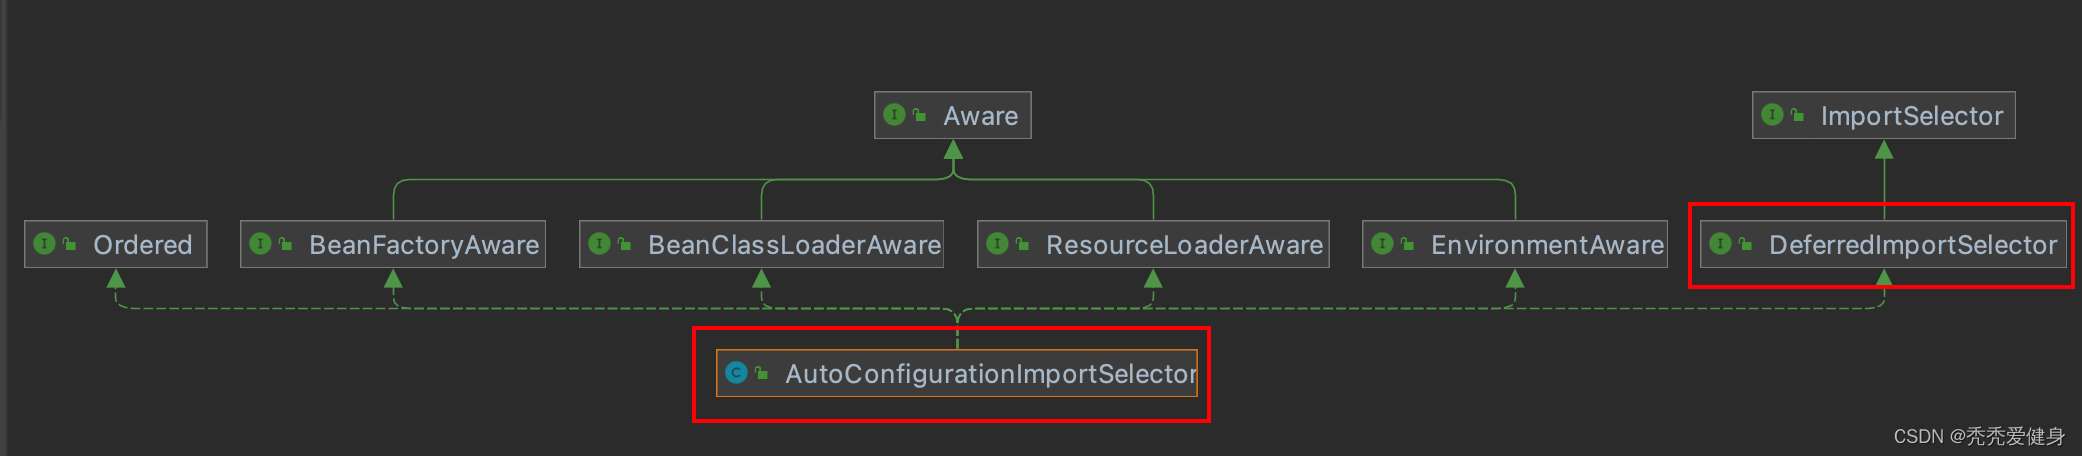2082x456 pixels.
Task: Select the BeanFactoryAware node label
Action: 424,245
